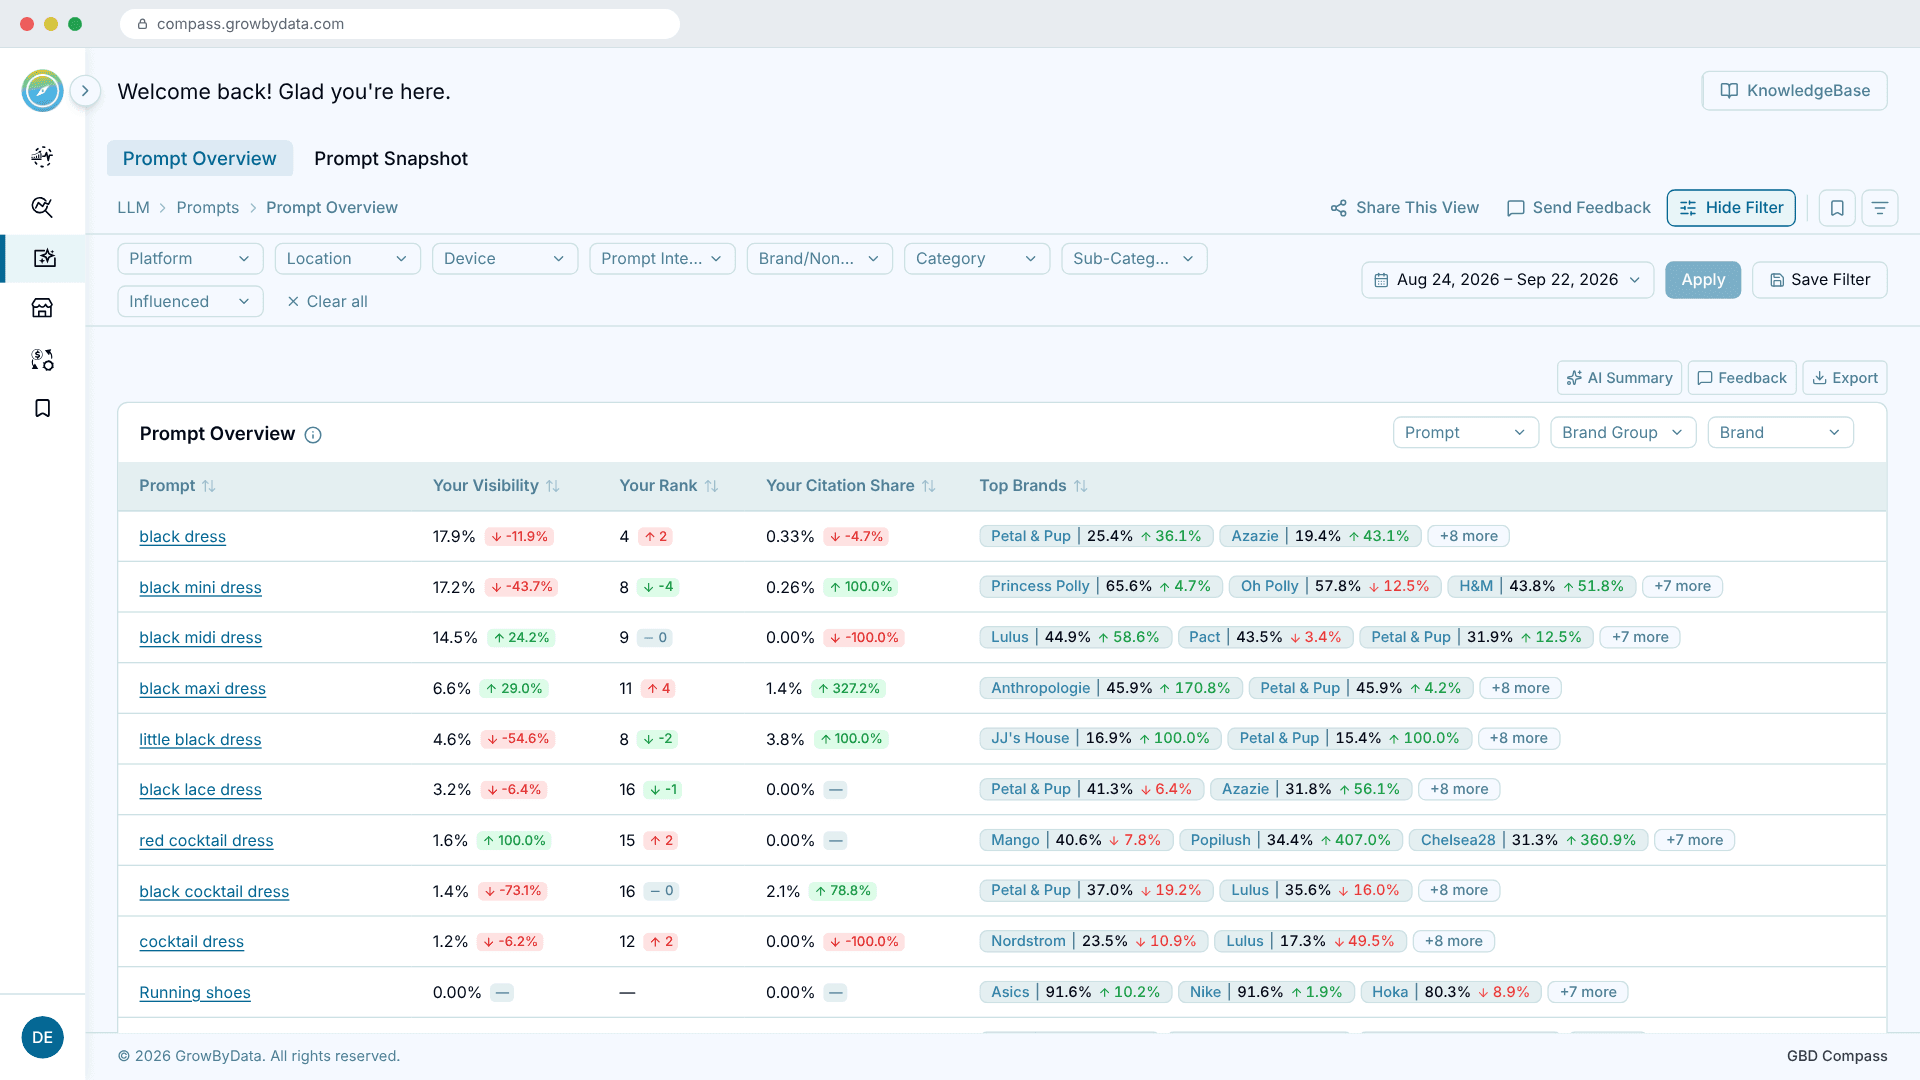Open the black mini dress prompt
This screenshot has width=1920, height=1080.
[200, 588]
